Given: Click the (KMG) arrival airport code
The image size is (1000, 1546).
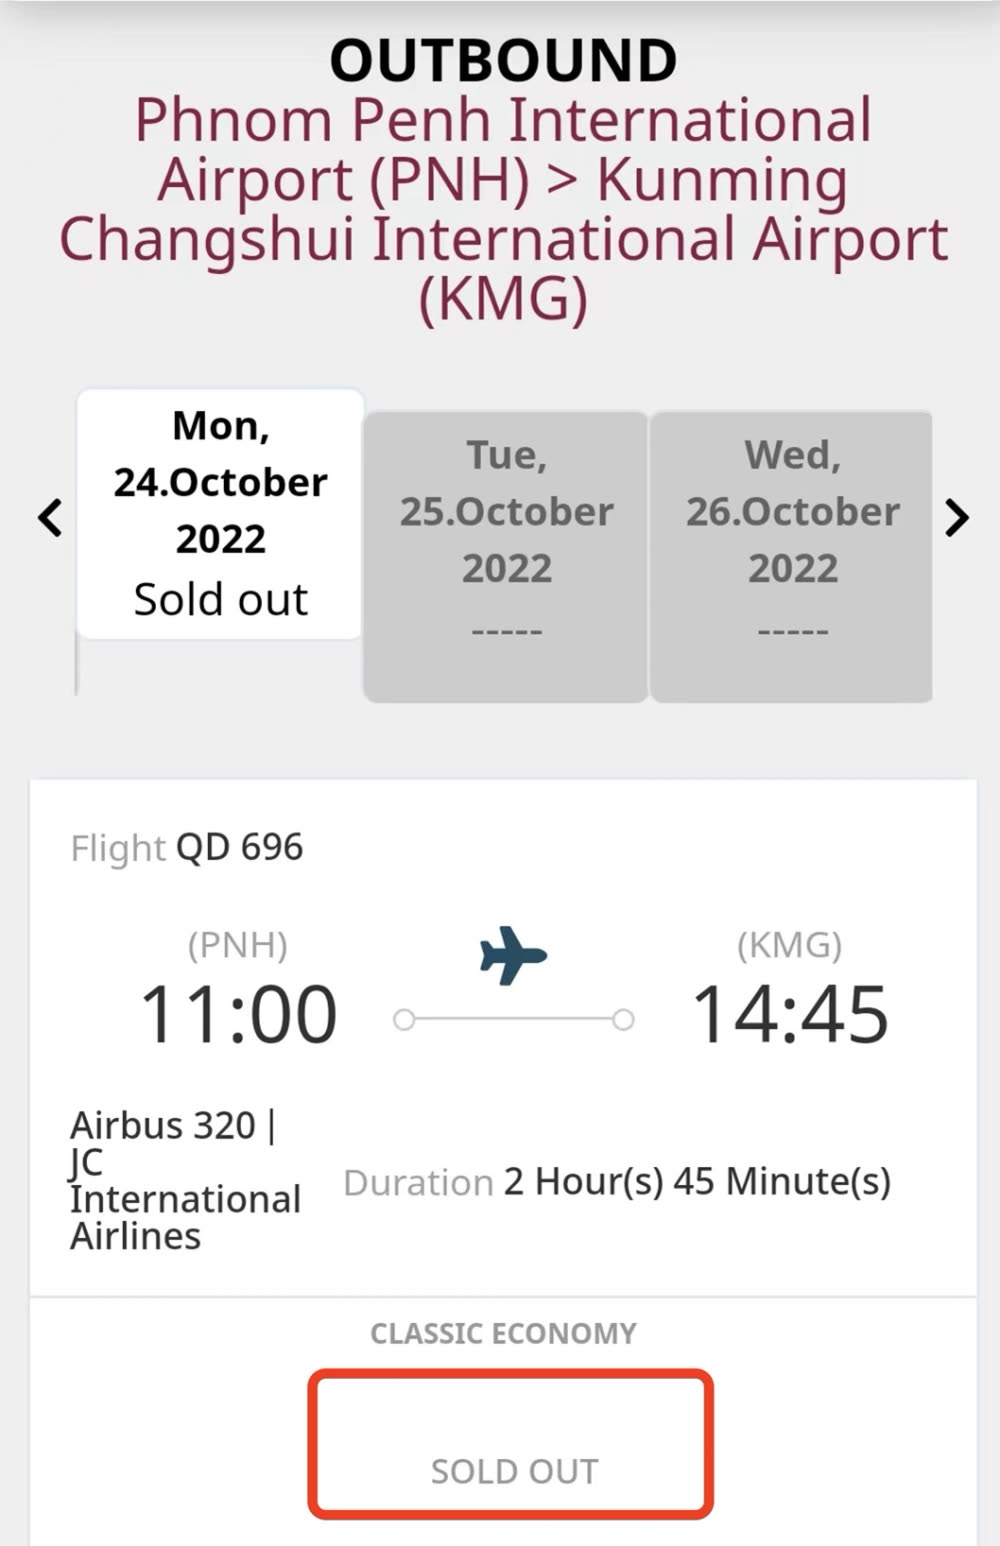Looking at the screenshot, I should click(789, 945).
